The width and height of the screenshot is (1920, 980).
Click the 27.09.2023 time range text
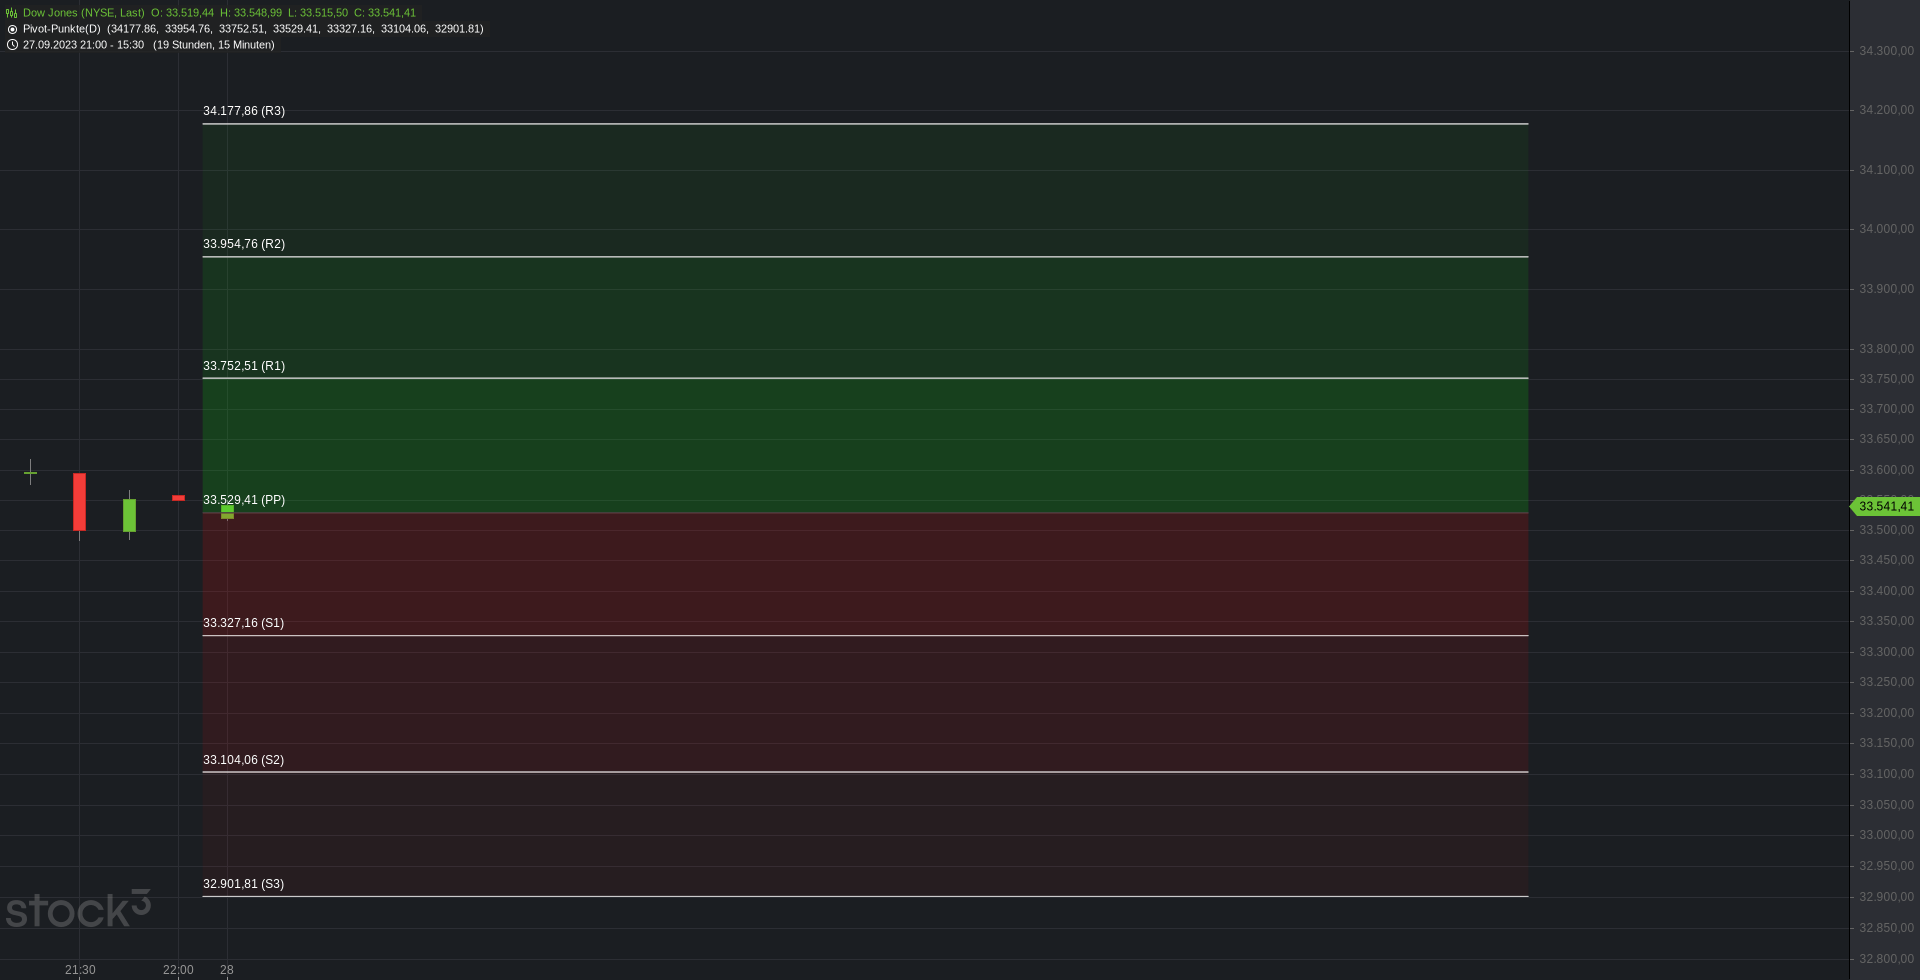coord(83,45)
